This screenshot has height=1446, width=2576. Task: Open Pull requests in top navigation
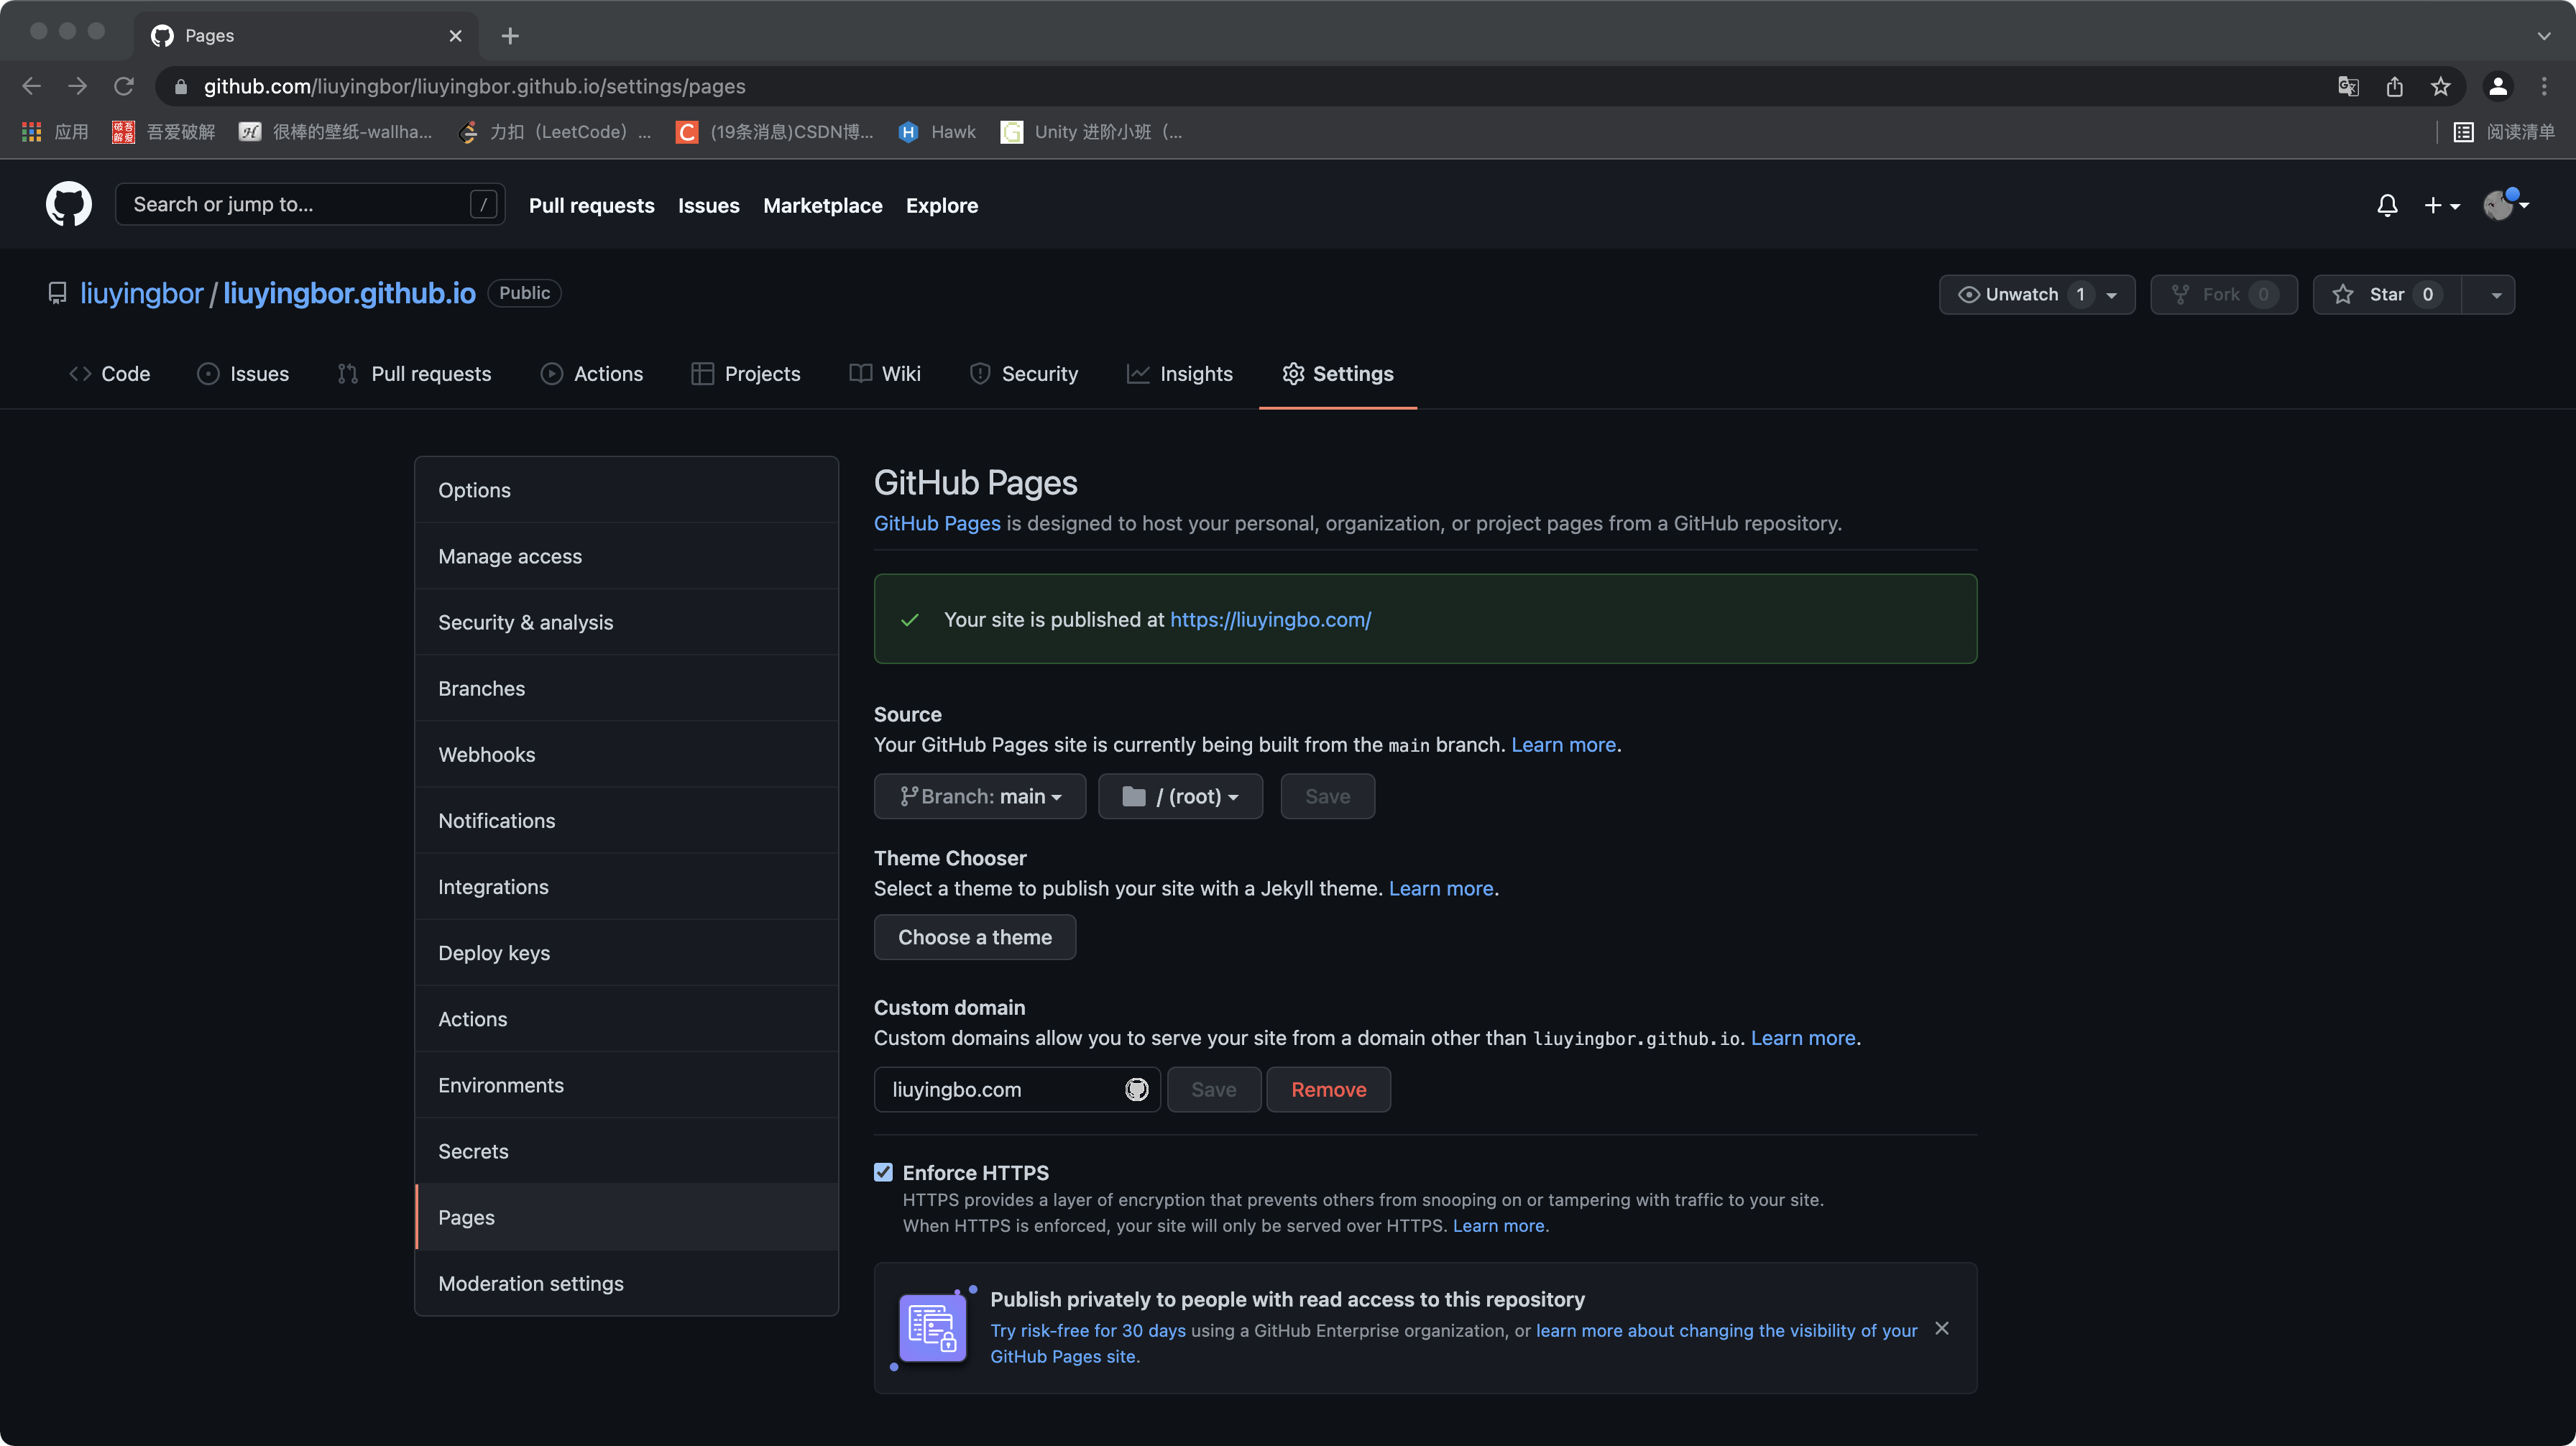point(591,205)
